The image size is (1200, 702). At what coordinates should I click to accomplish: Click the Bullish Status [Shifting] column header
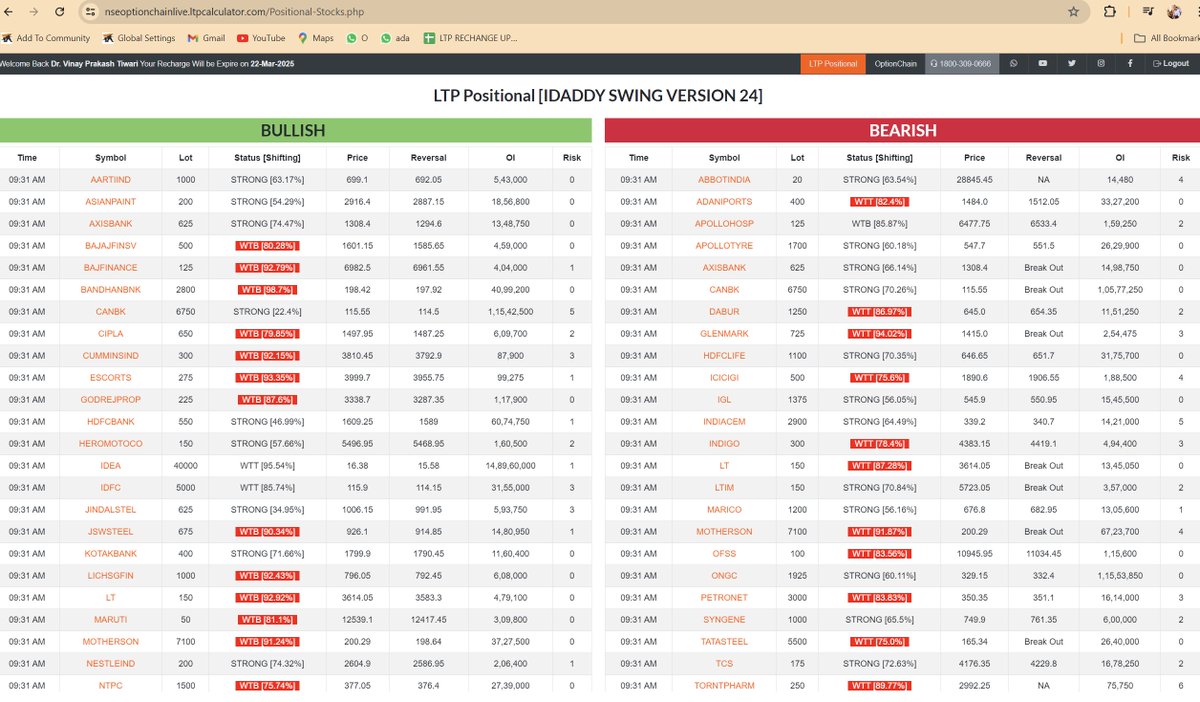point(267,158)
